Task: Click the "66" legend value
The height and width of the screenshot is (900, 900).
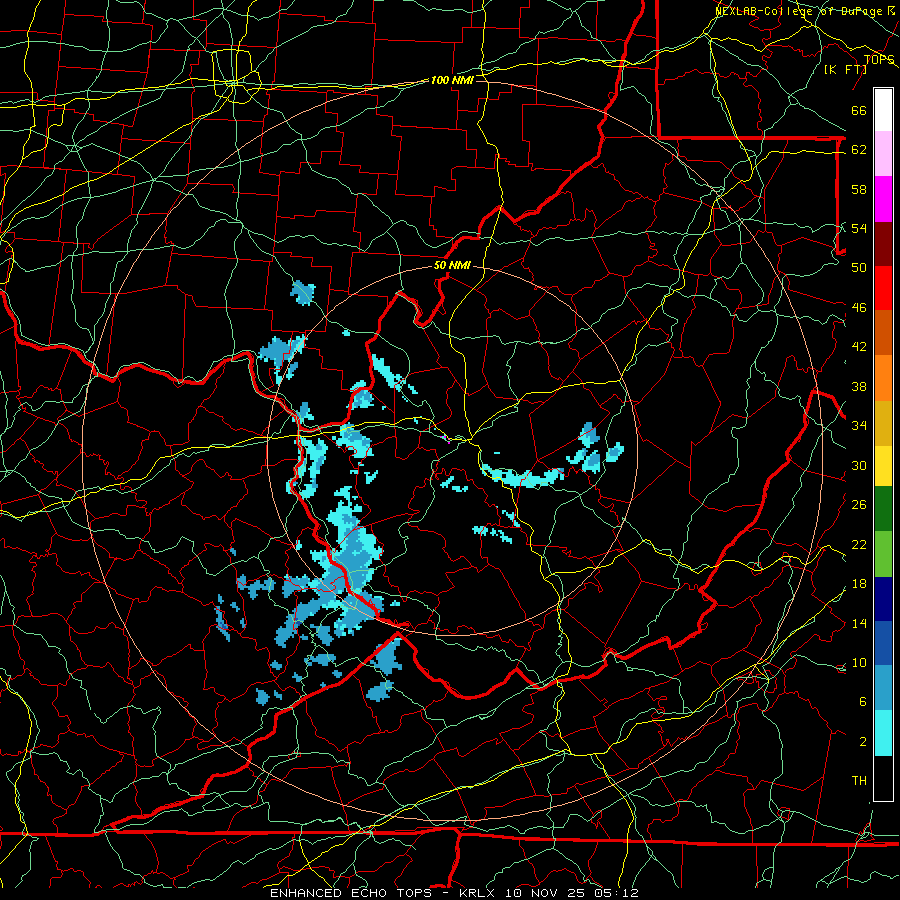Action: [859, 110]
